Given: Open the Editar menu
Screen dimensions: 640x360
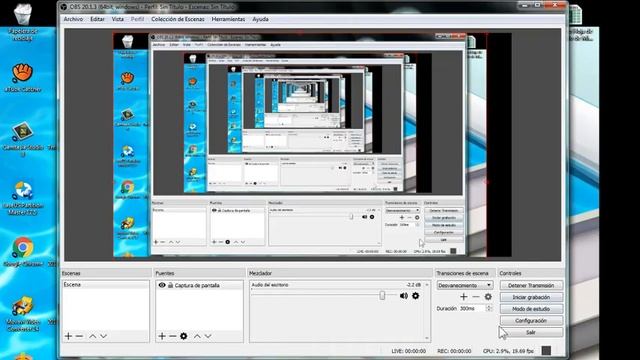Looking at the screenshot, I should click(x=98, y=19).
